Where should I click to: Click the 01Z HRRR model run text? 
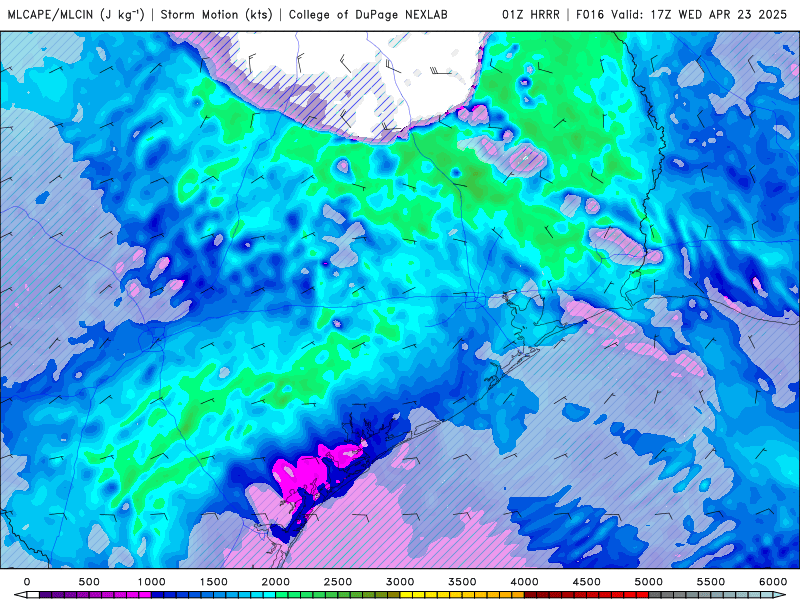[x=531, y=14]
